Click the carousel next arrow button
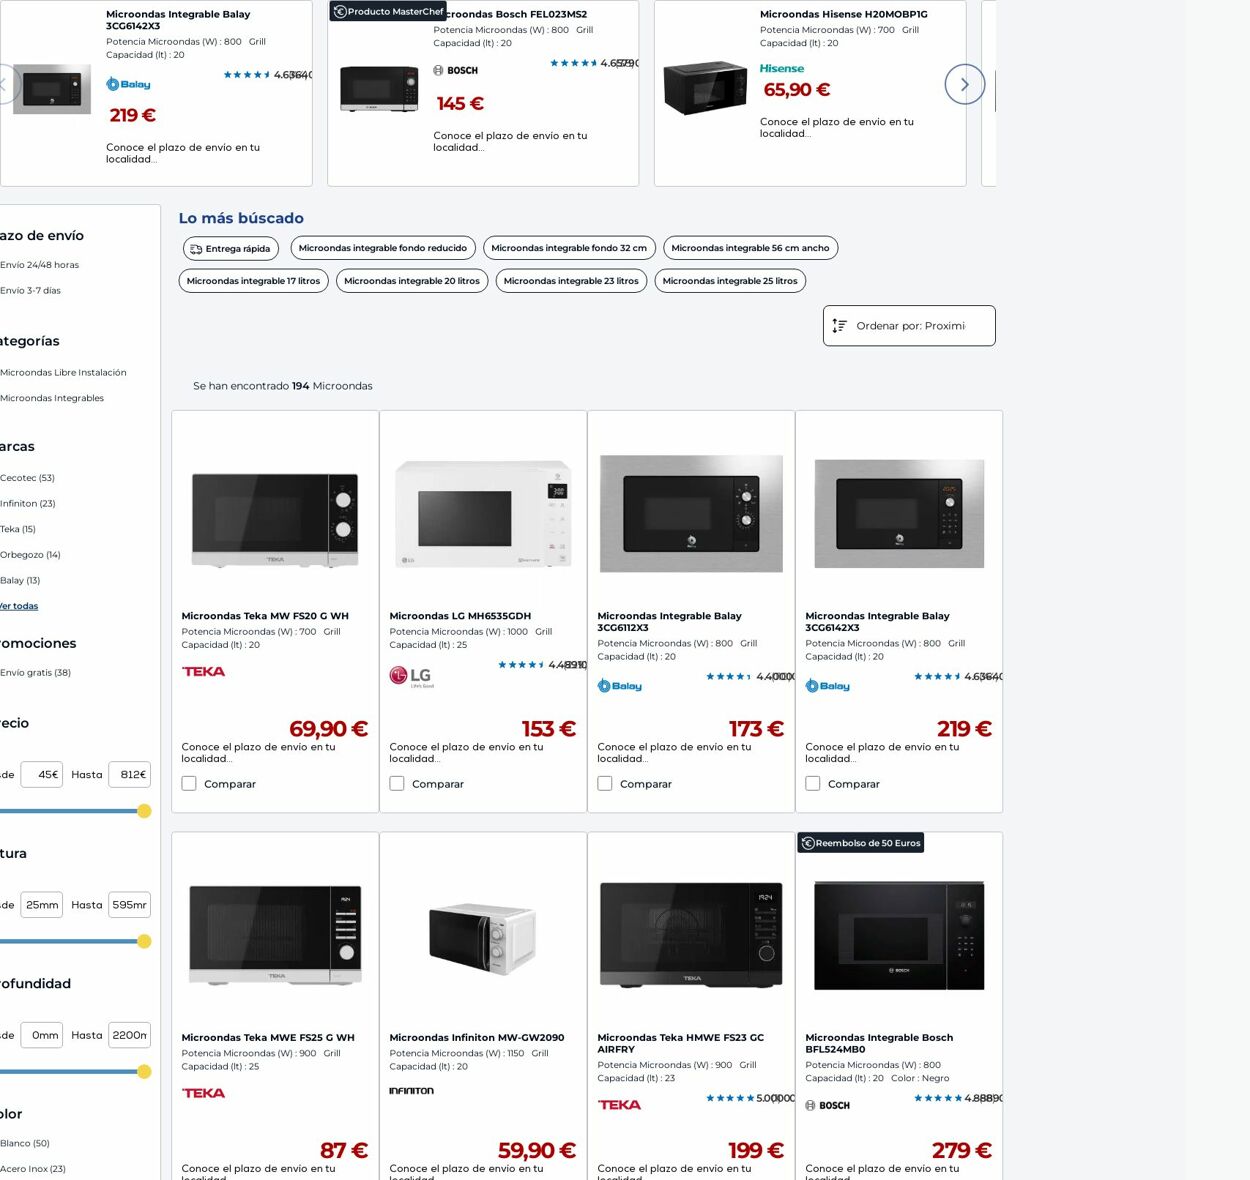The width and height of the screenshot is (1250, 1180). 964,85
